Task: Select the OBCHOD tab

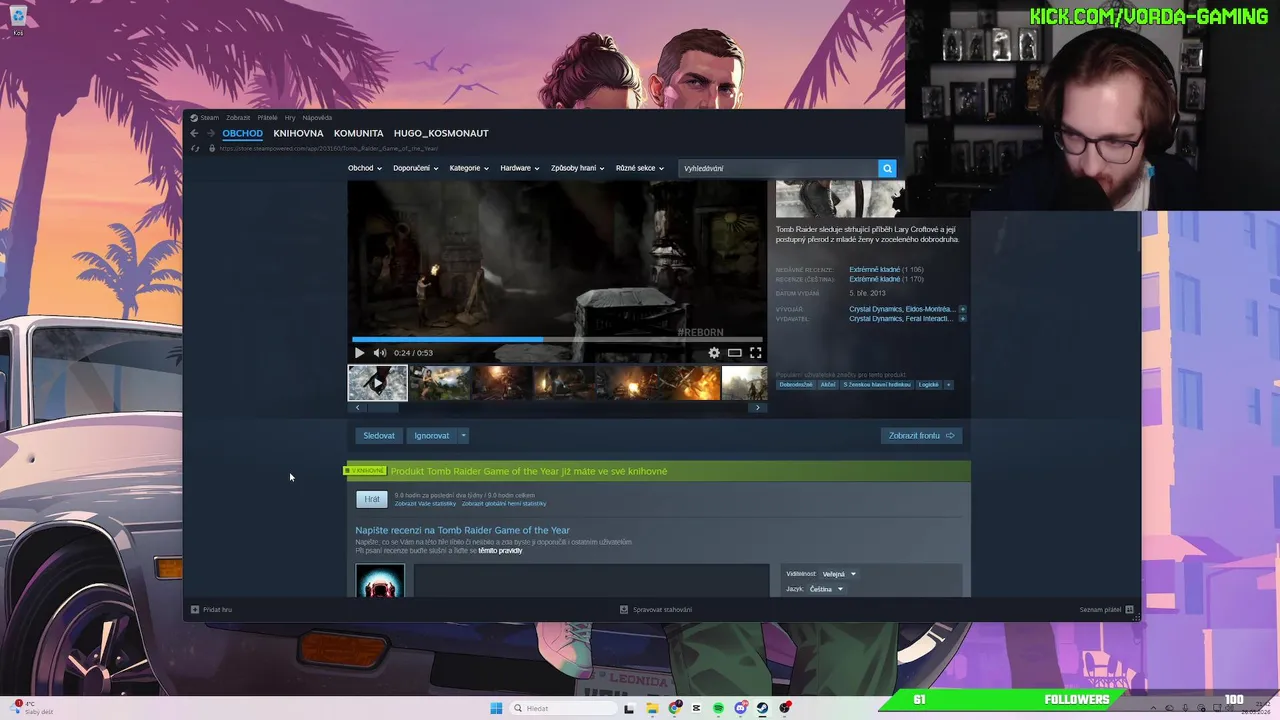Action: pos(242,133)
